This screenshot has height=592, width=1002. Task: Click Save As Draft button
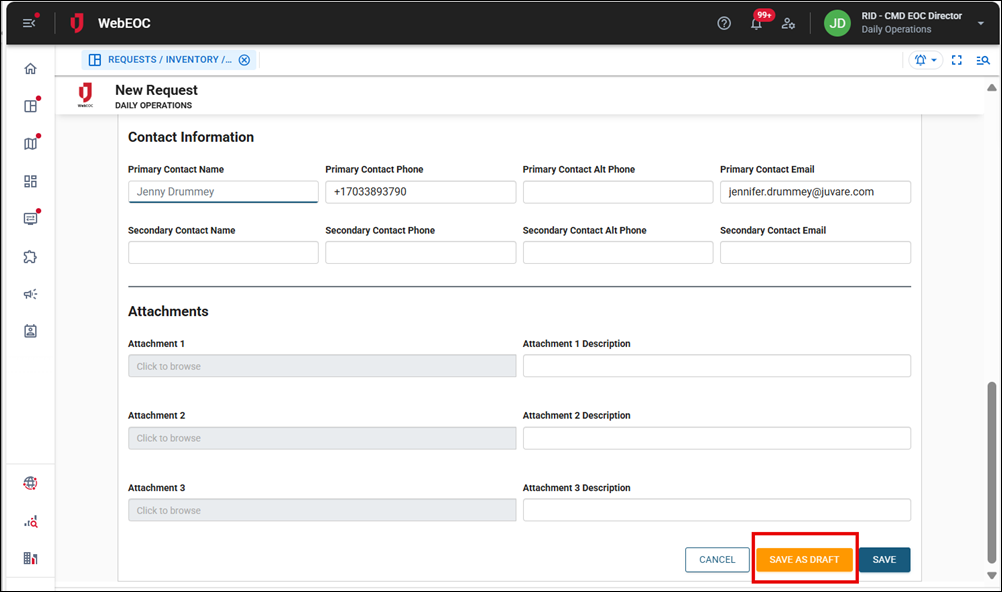click(x=804, y=560)
